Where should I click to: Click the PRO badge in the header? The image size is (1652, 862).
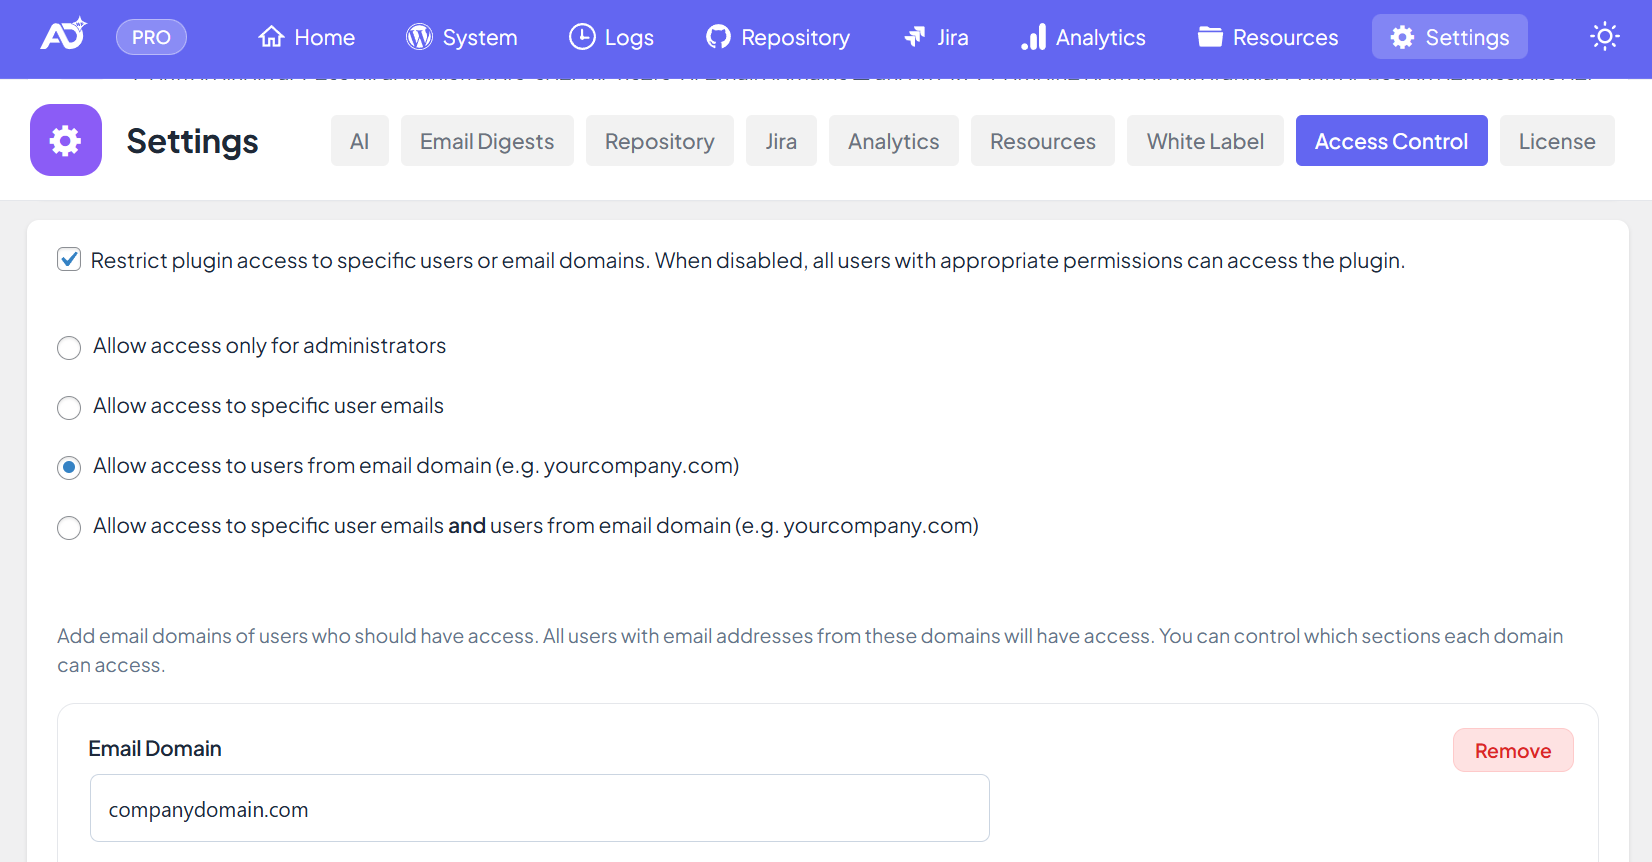pos(151,37)
